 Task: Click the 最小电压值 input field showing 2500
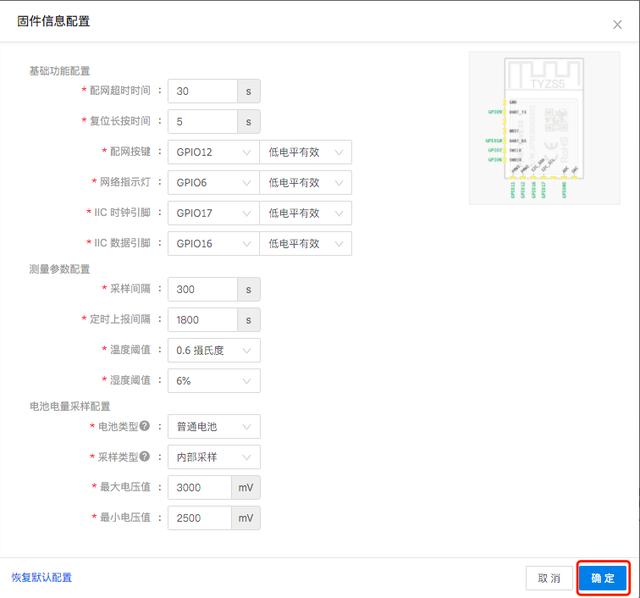point(200,518)
